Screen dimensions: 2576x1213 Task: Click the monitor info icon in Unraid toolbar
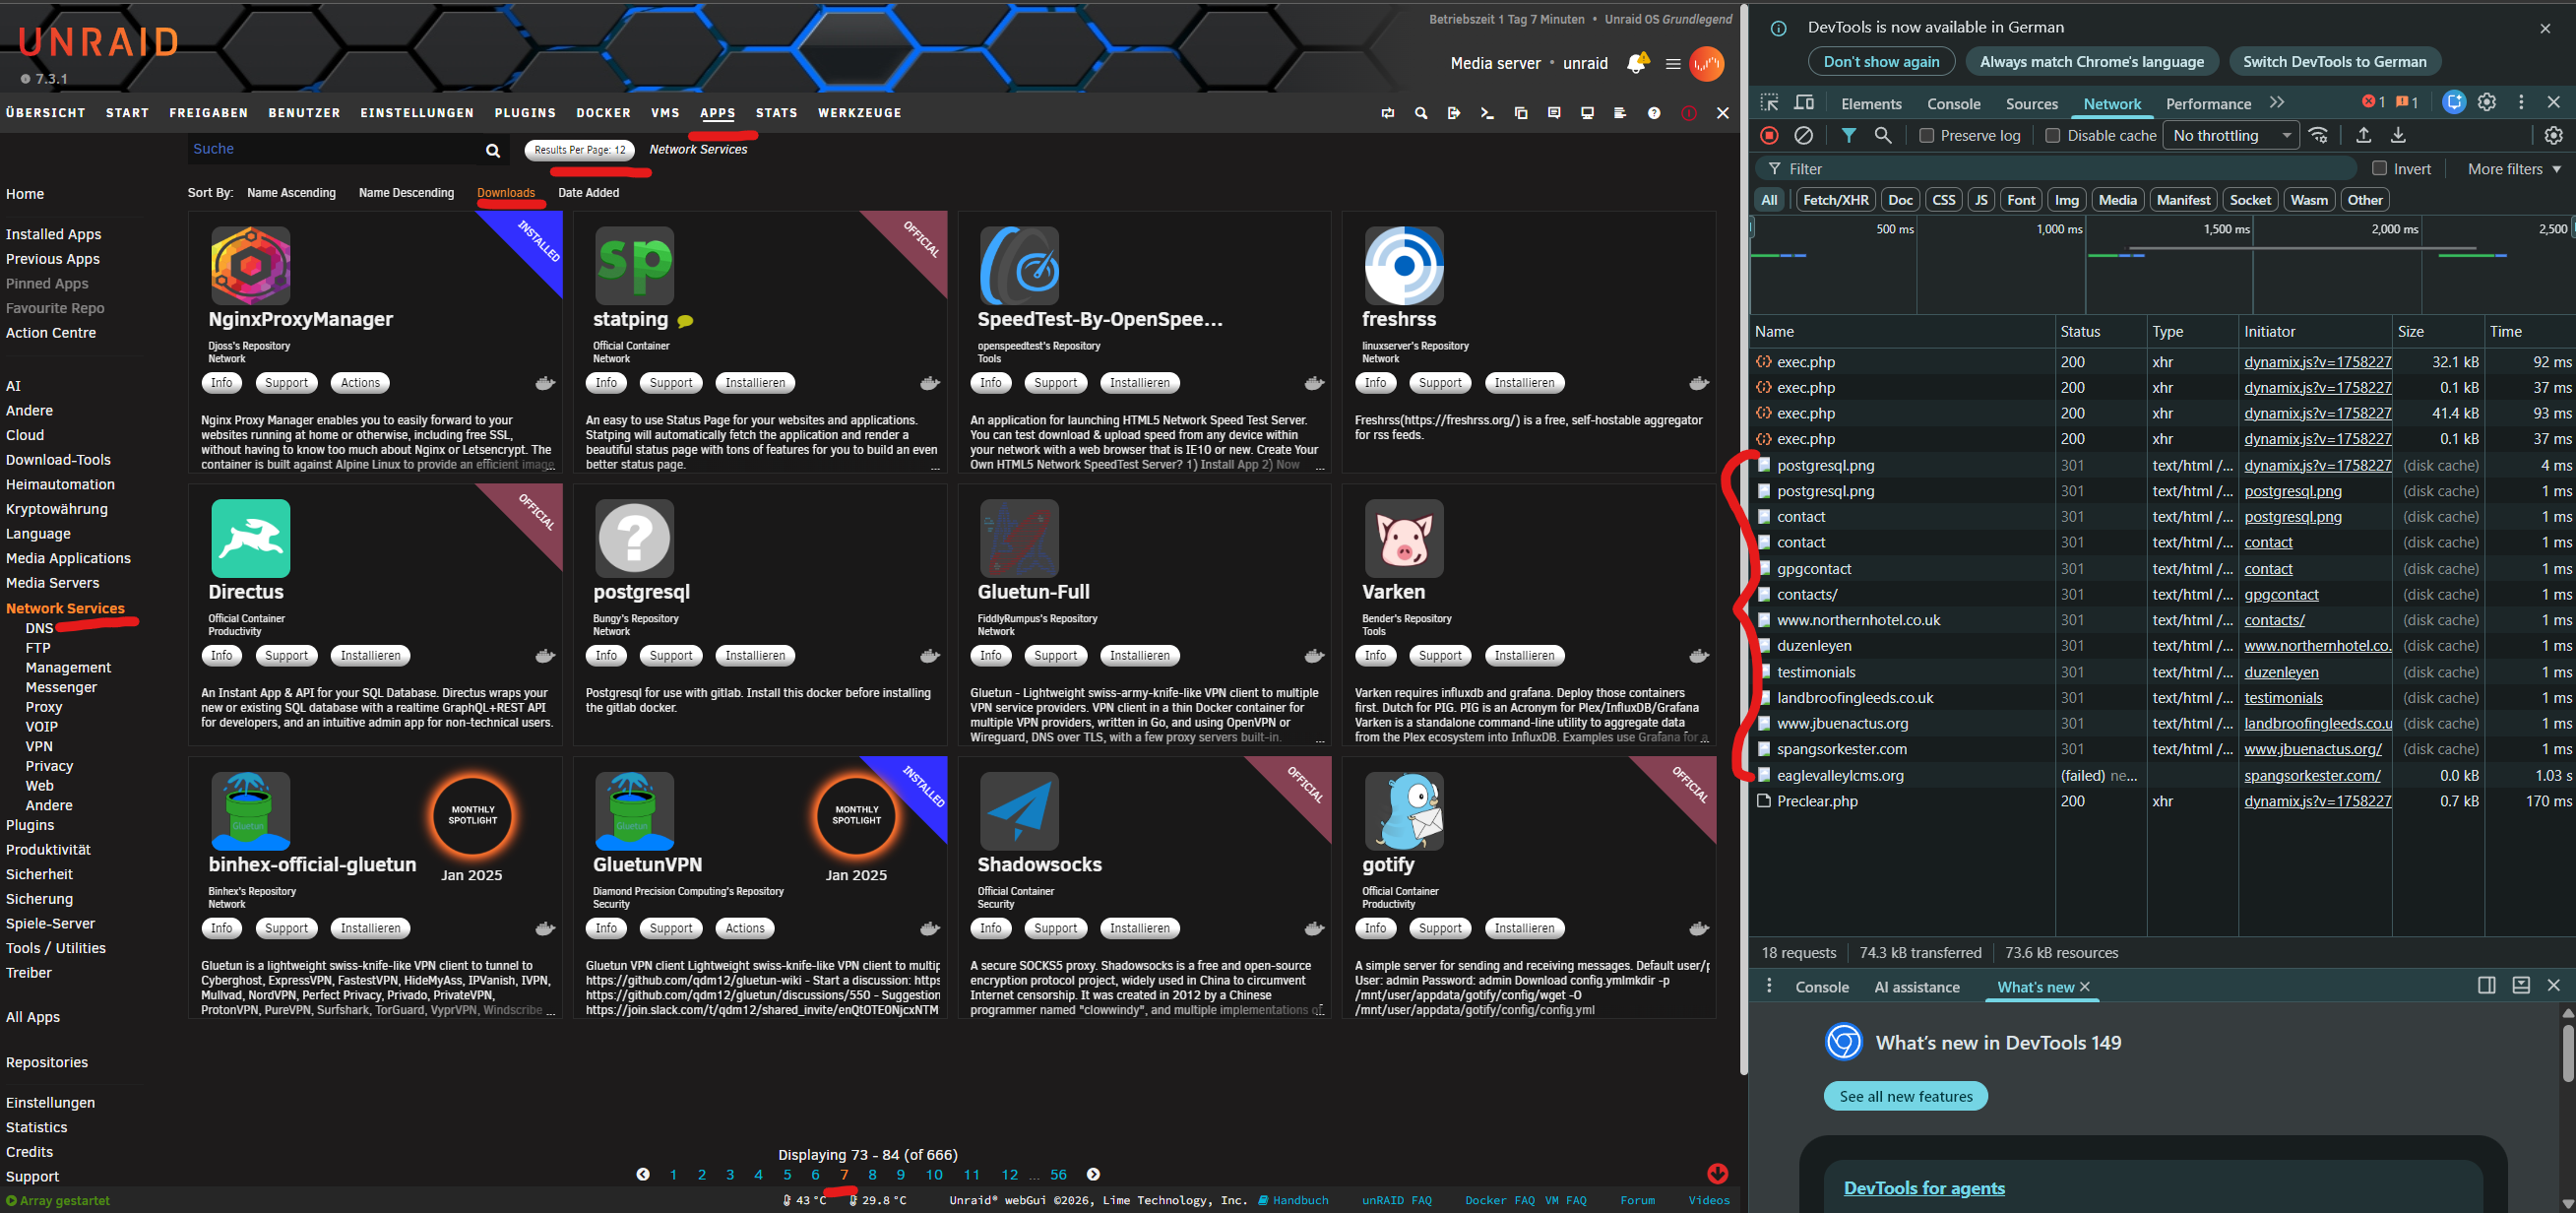[x=1587, y=113]
